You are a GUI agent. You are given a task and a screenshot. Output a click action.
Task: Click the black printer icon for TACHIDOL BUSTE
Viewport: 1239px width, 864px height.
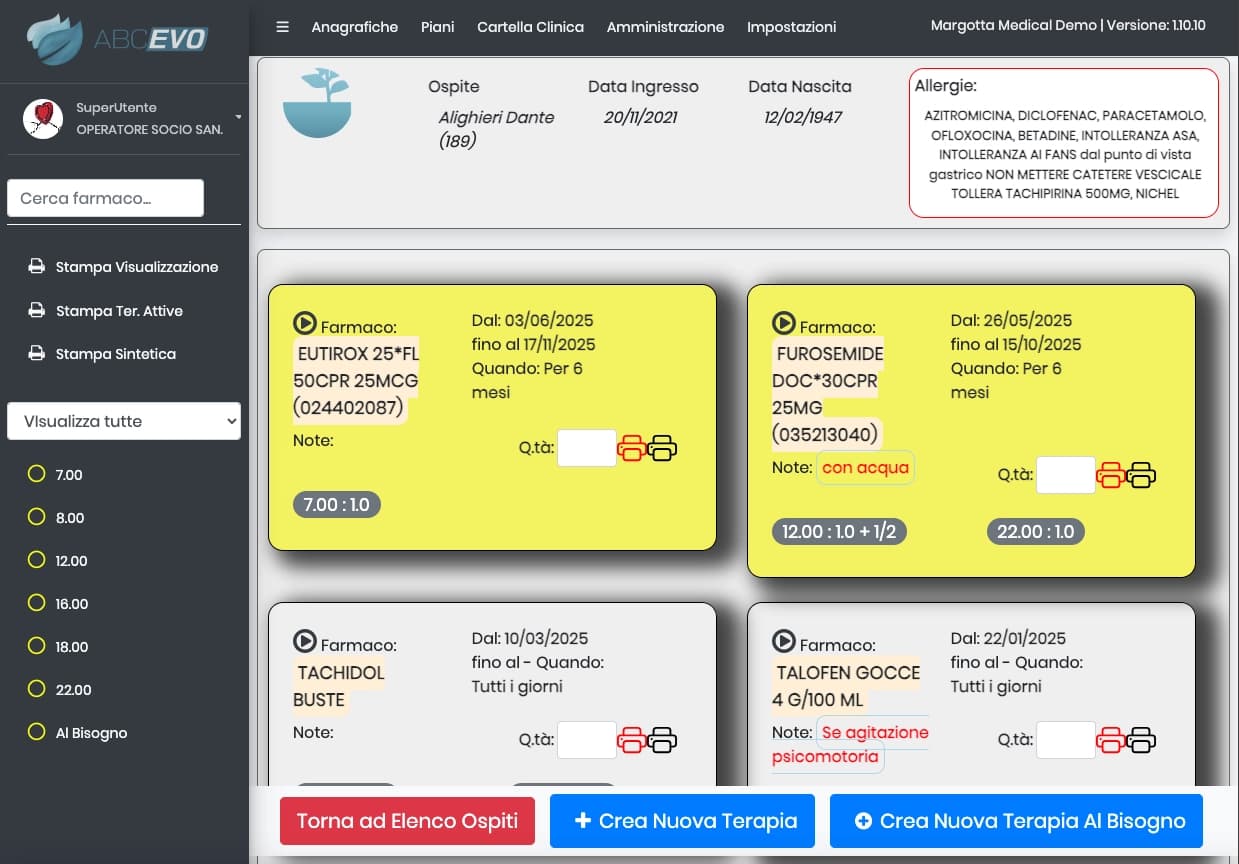click(662, 740)
